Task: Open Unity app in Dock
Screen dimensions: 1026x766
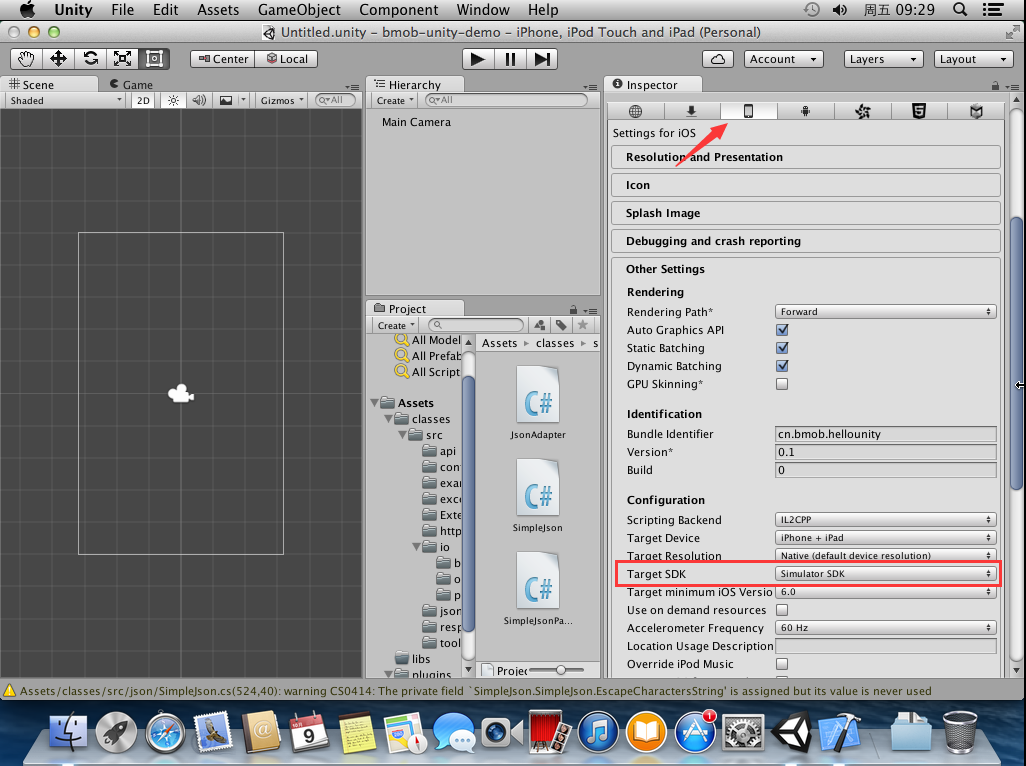Action: (x=792, y=731)
